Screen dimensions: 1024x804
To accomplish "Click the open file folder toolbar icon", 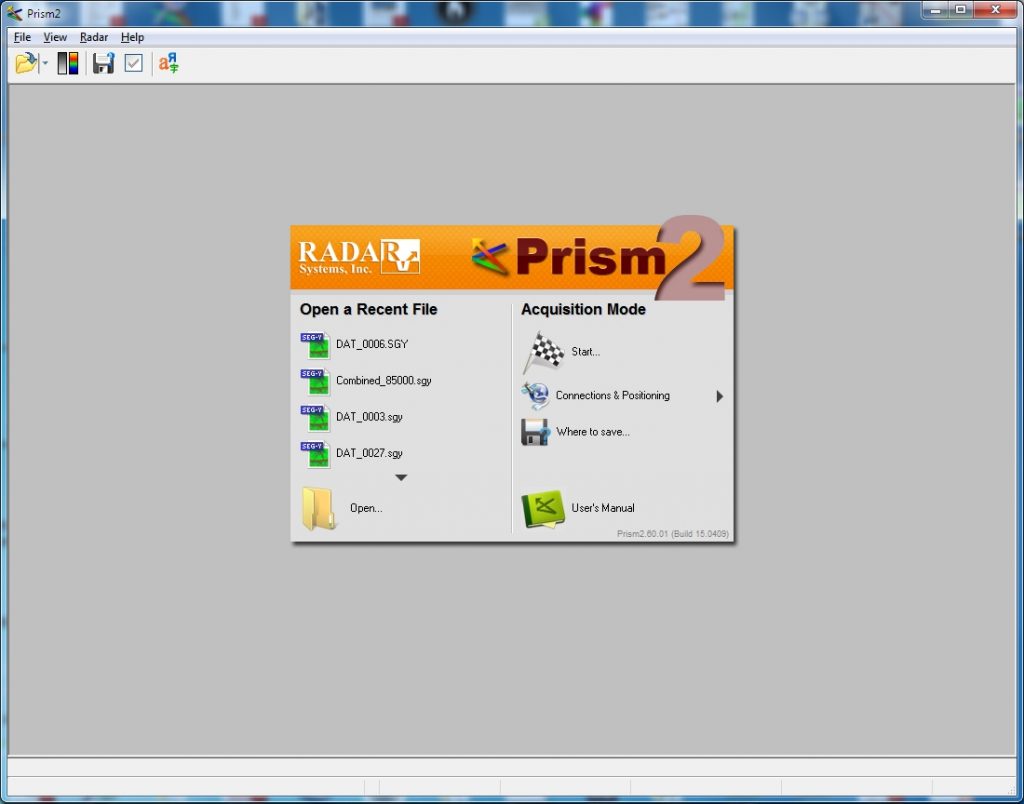I will (x=25, y=64).
